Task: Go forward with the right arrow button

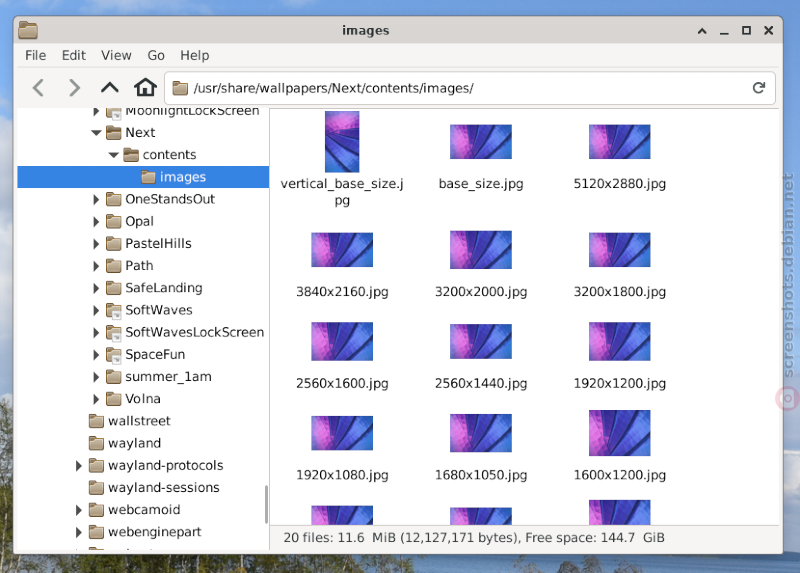Action: pos(74,88)
